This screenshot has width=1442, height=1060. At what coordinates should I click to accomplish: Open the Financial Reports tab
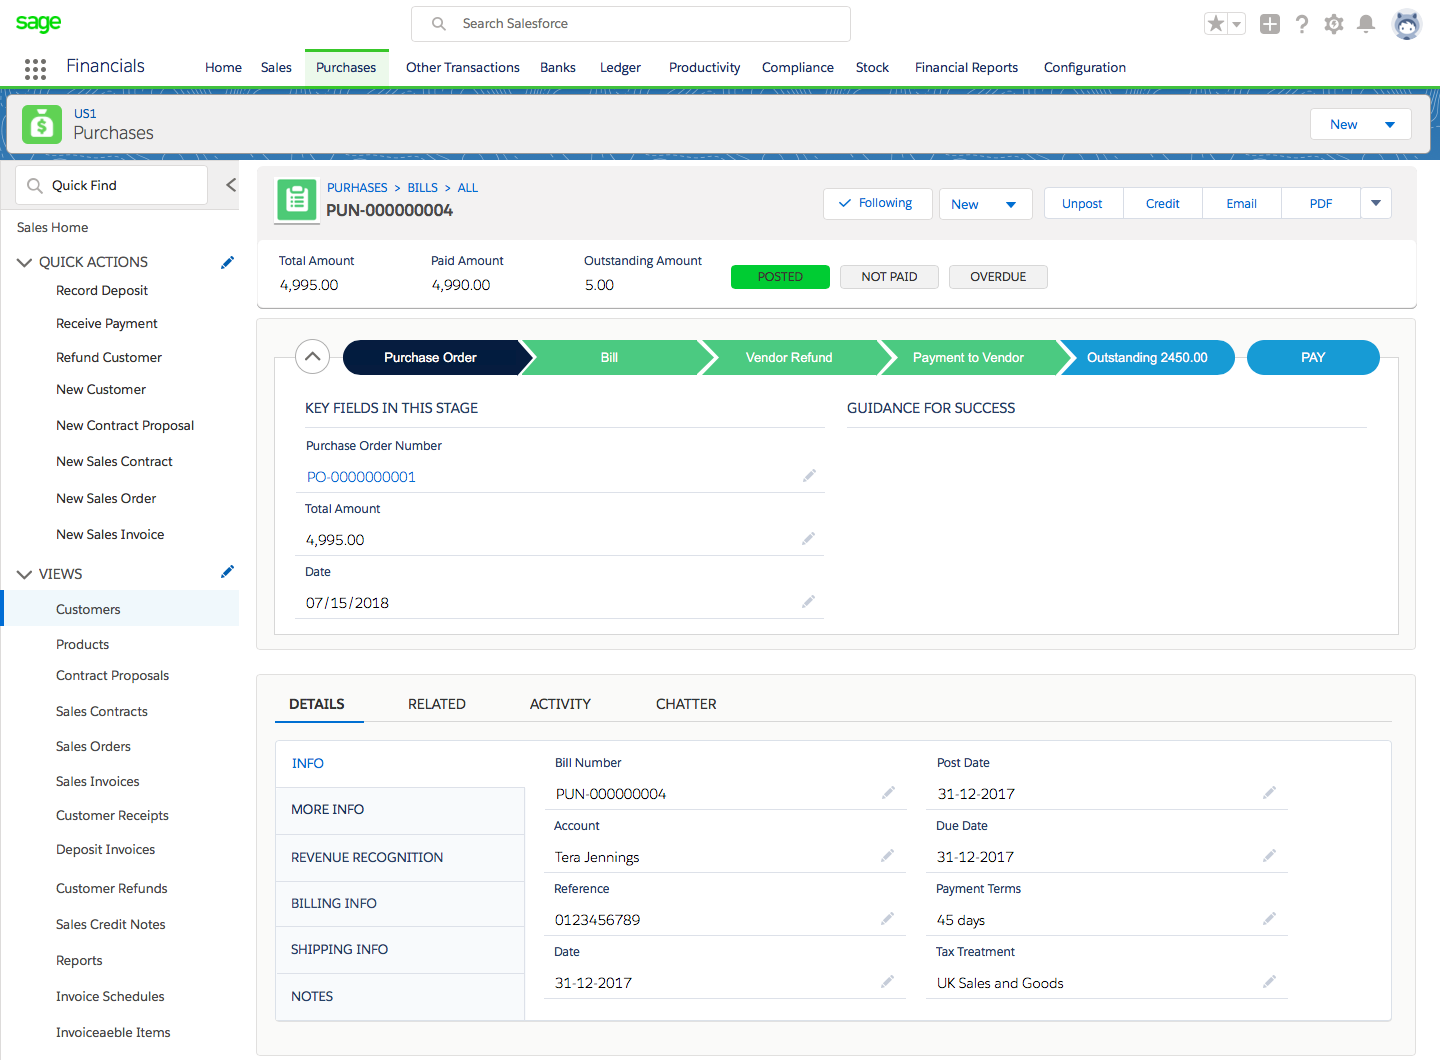966,68
